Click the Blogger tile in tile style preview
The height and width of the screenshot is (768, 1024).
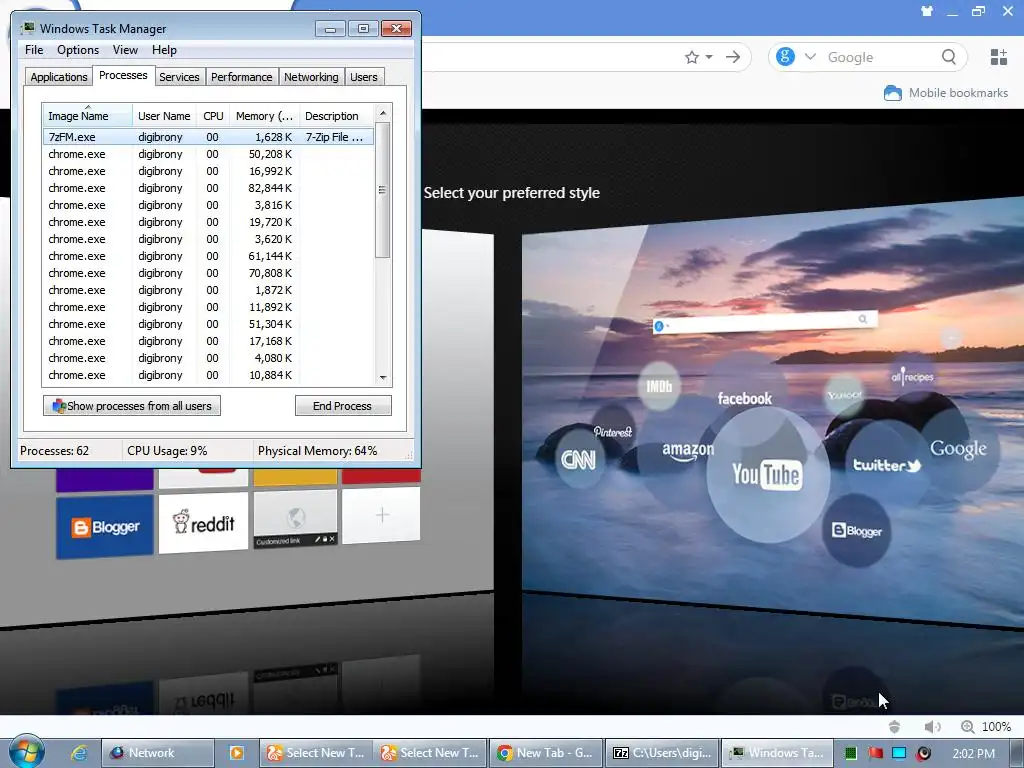coord(105,527)
